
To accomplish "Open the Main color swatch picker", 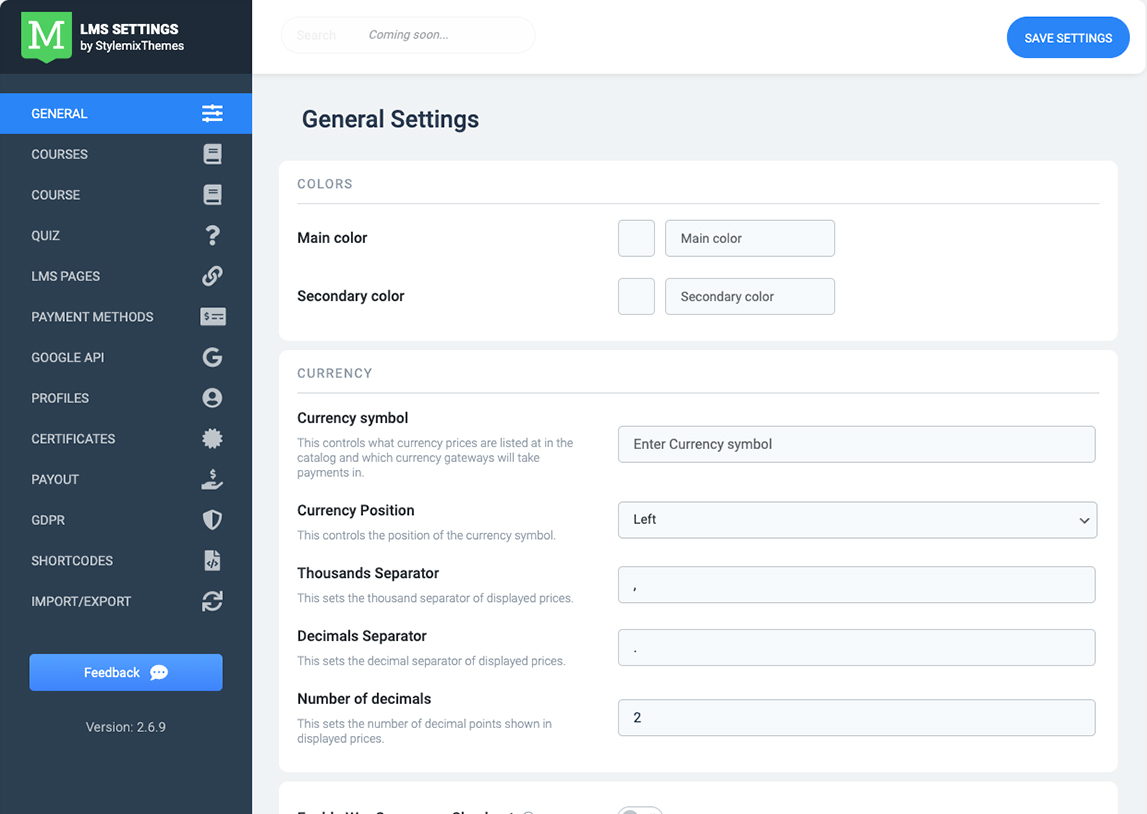I will [636, 239].
